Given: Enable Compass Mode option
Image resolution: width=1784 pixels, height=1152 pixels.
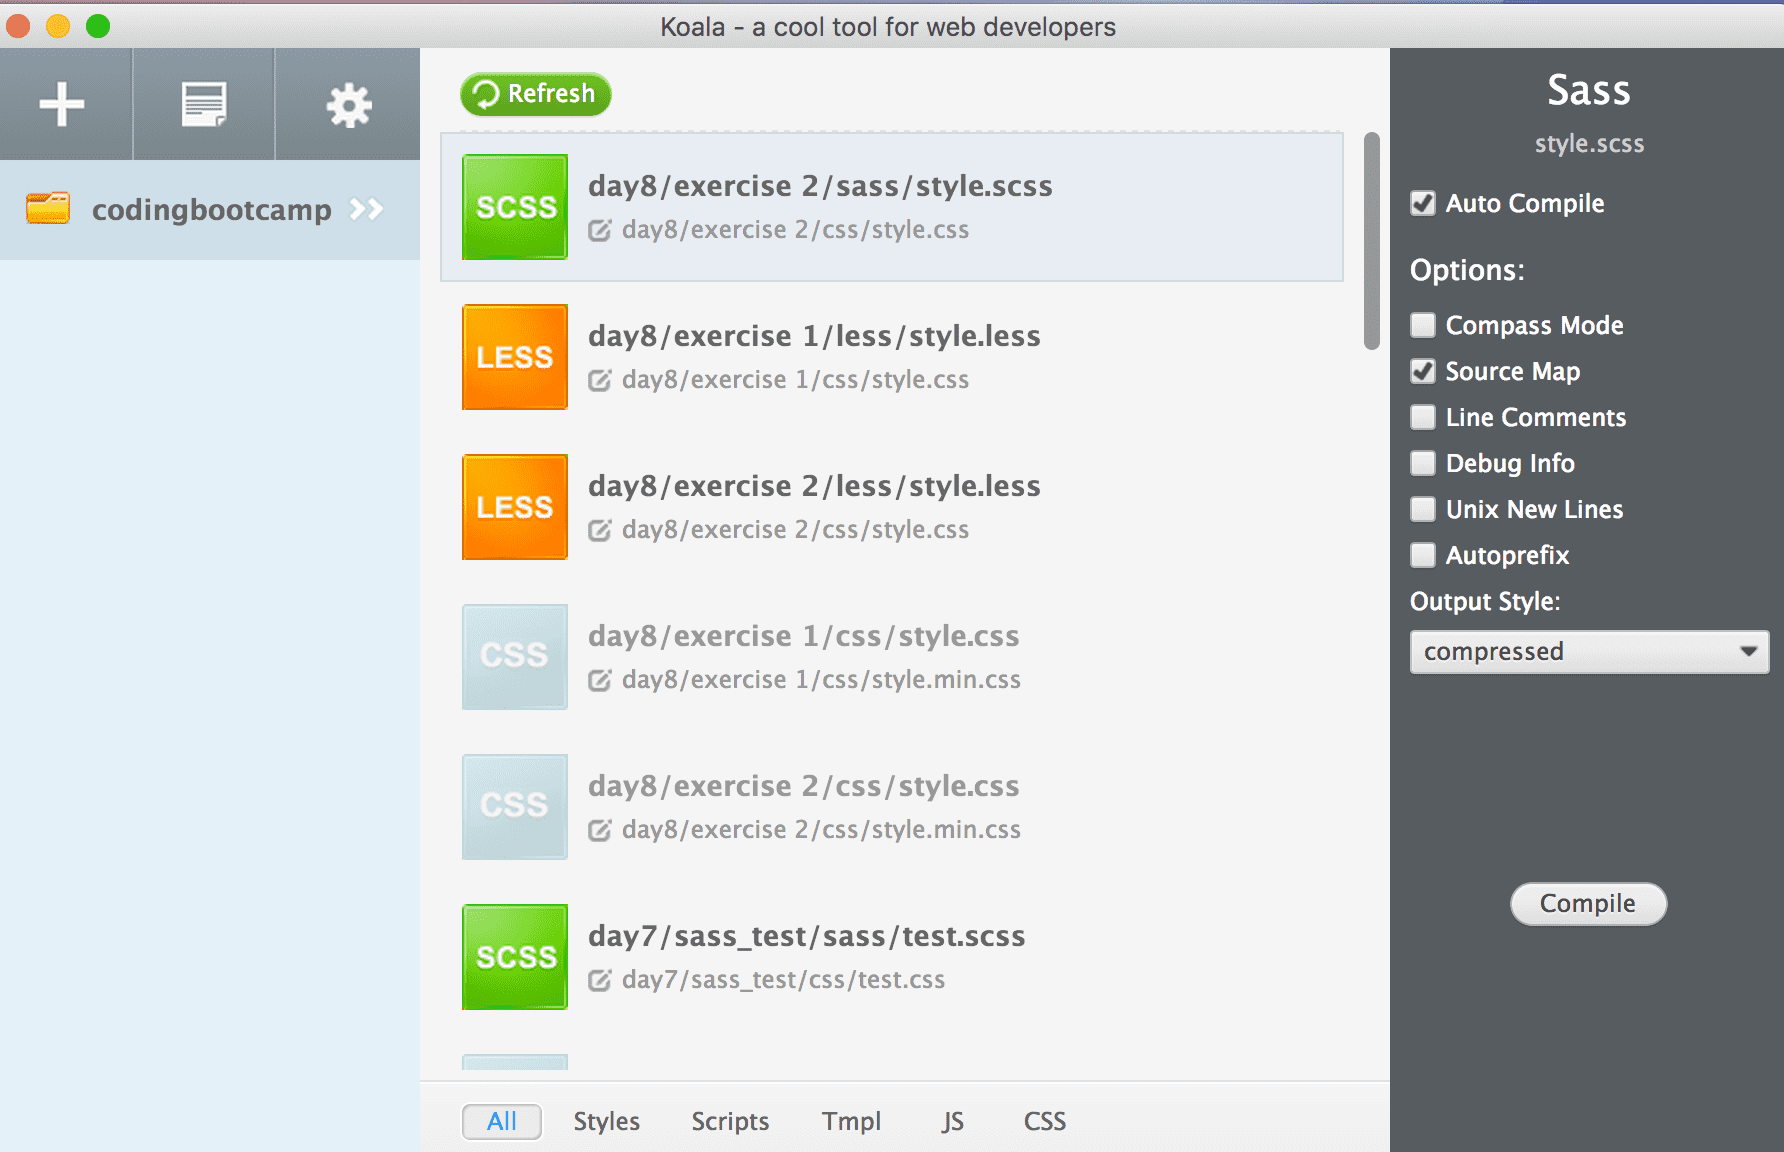Looking at the screenshot, I should 1423,325.
